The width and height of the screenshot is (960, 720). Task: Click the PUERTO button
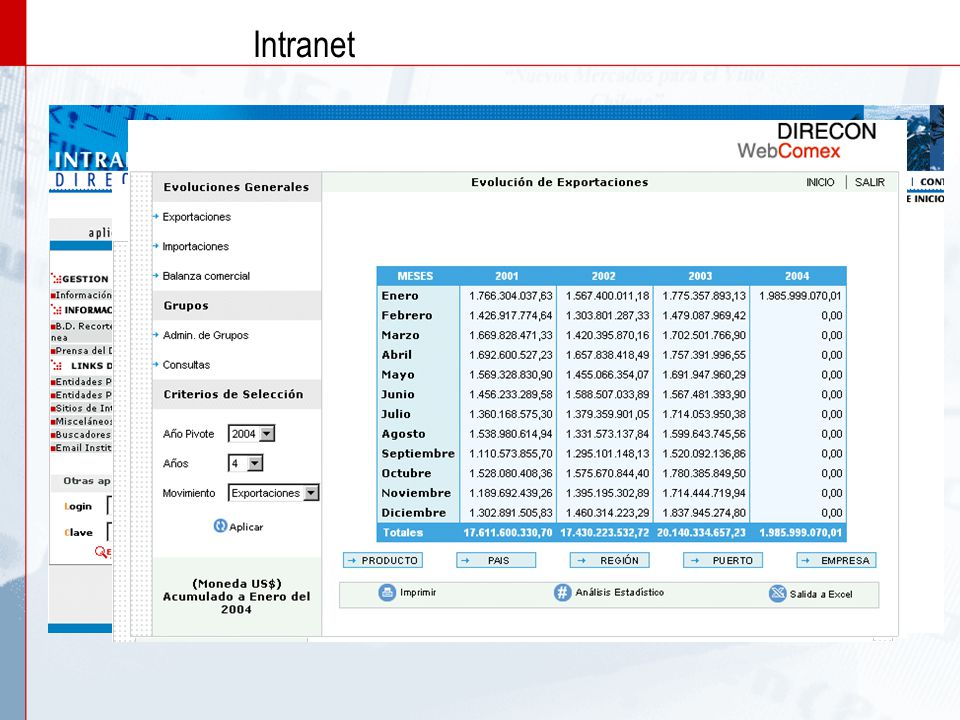click(723, 560)
